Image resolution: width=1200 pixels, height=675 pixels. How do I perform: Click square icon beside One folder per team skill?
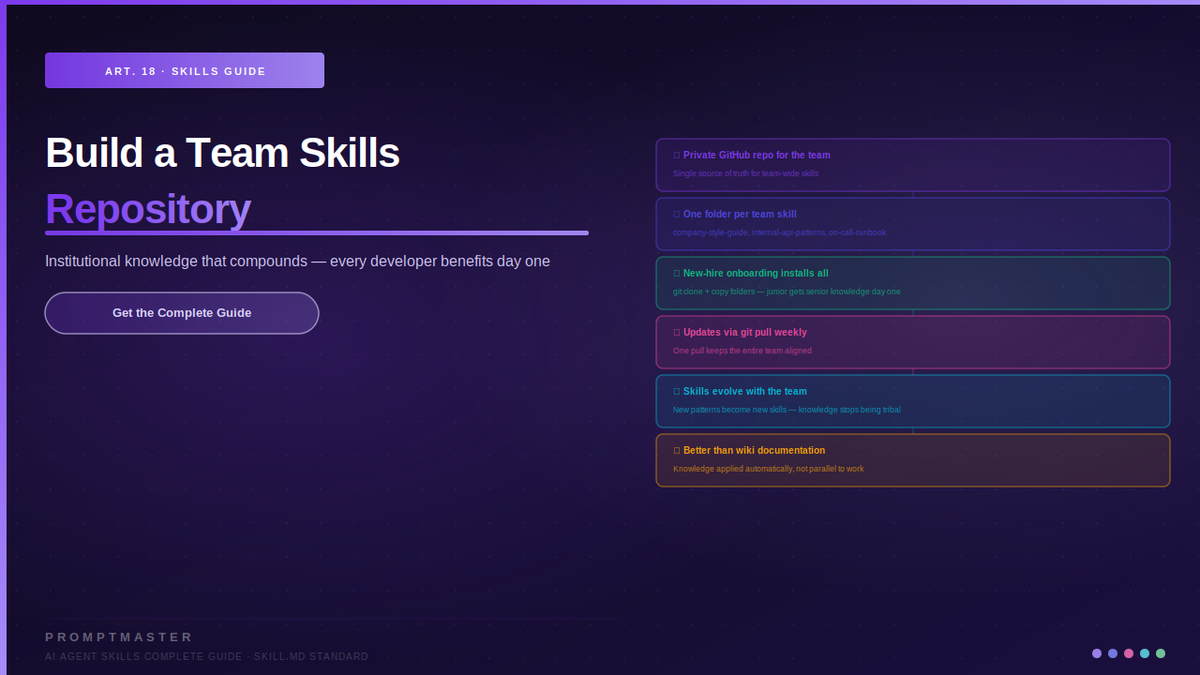click(x=676, y=214)
